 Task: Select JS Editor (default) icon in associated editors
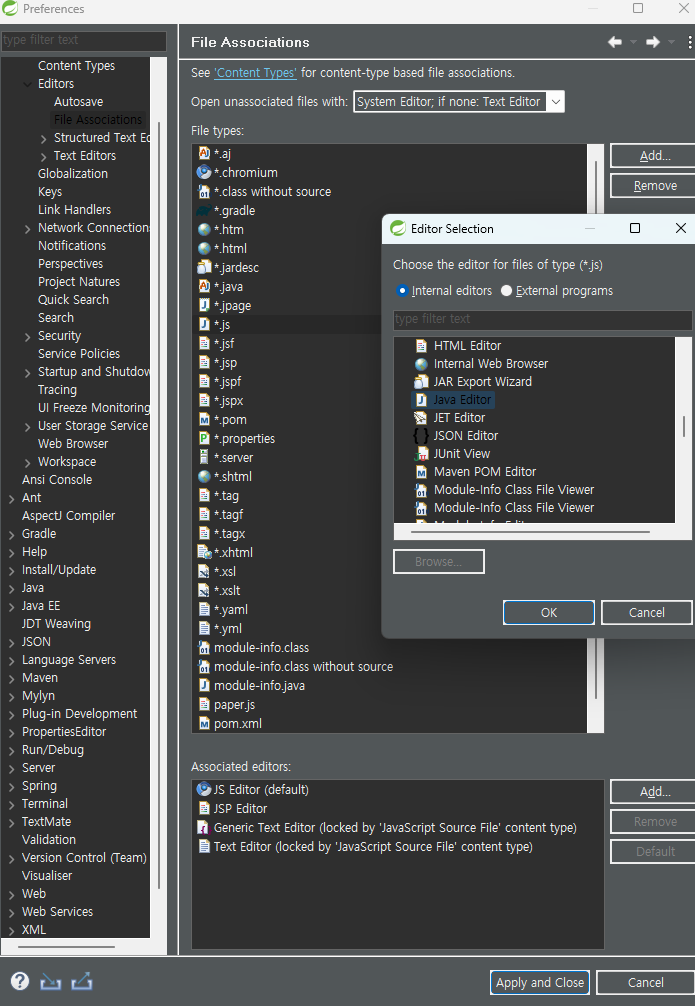[204, 789]
